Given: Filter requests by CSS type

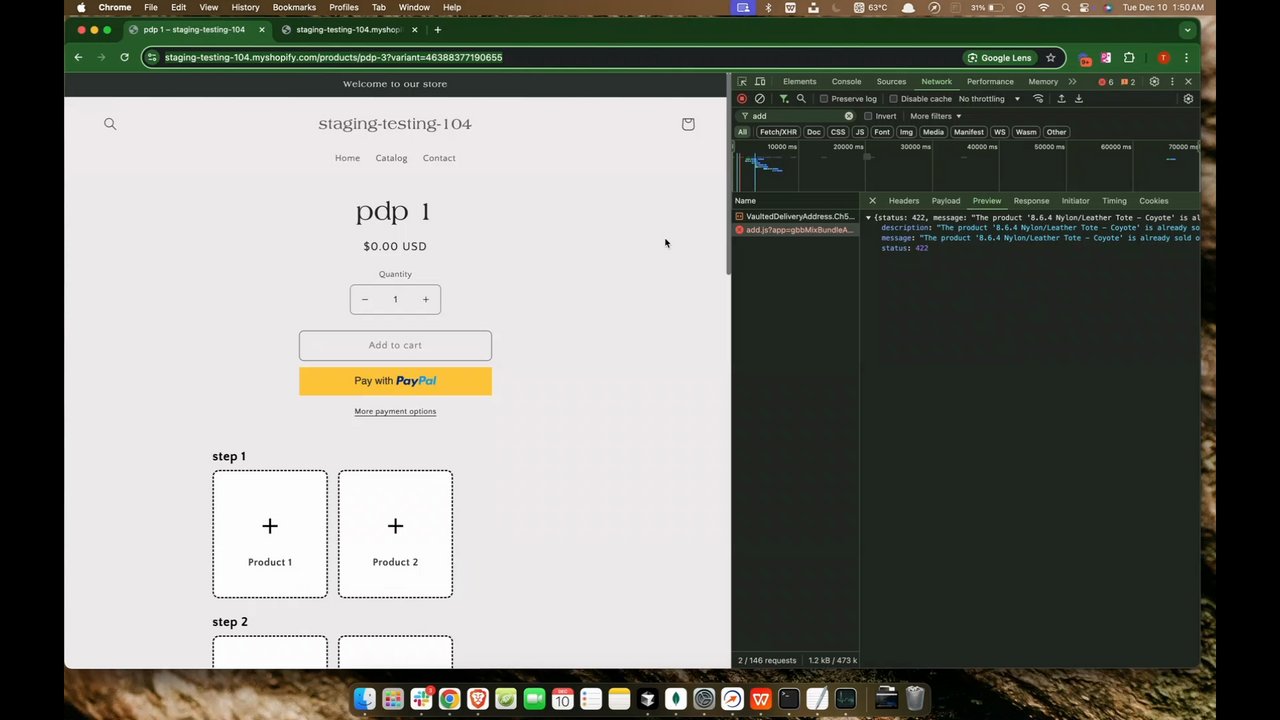Looking at the screenshot, I should tap(838, 132).
